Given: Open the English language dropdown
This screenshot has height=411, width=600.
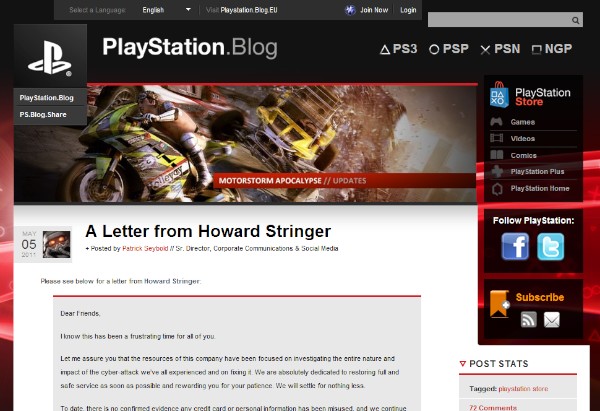Looking at the screenshot, I should (x=166, y=10).
